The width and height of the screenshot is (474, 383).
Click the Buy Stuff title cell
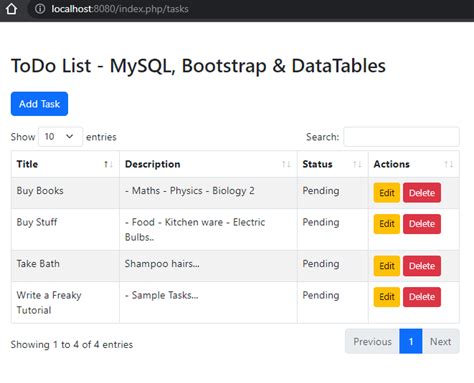coord(65,229)
